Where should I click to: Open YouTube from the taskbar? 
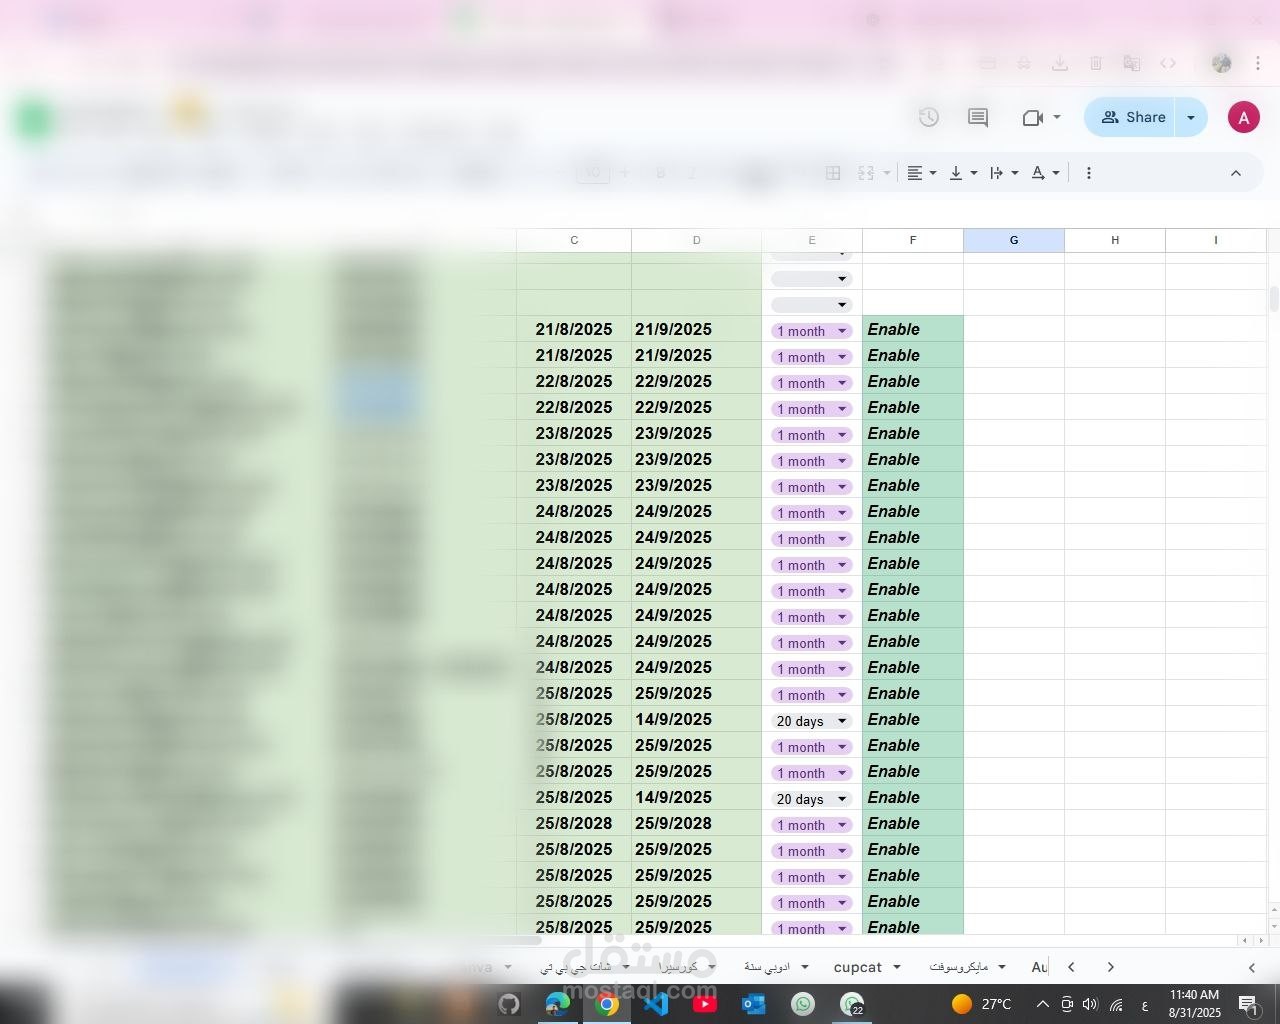(705, 1004)
